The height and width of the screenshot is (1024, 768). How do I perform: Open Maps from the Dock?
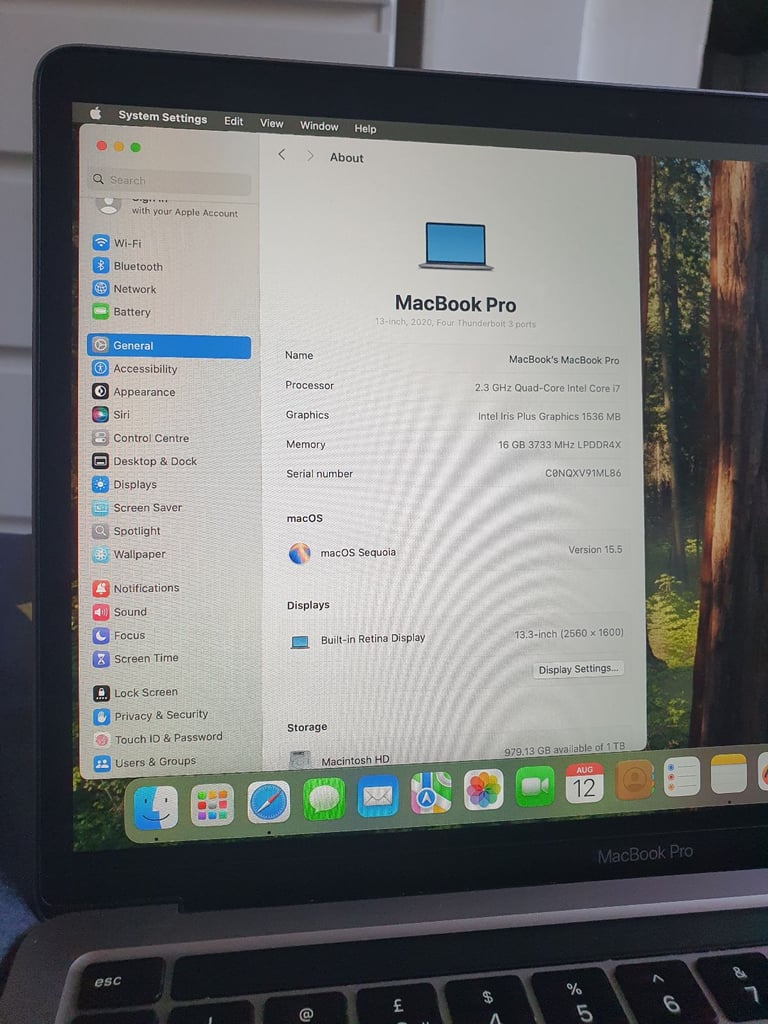[431, 793]
